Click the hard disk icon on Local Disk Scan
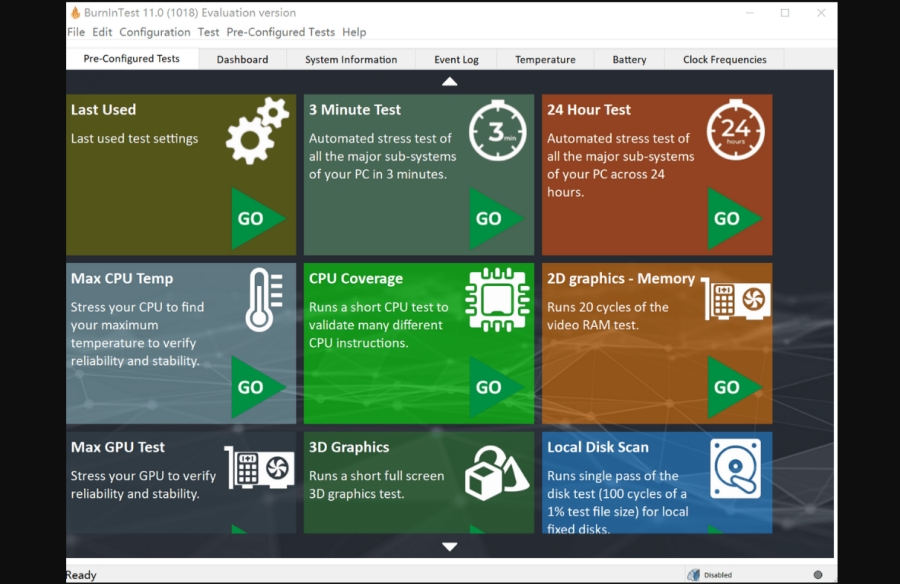The image size is (900, 584). pos(735,469)
